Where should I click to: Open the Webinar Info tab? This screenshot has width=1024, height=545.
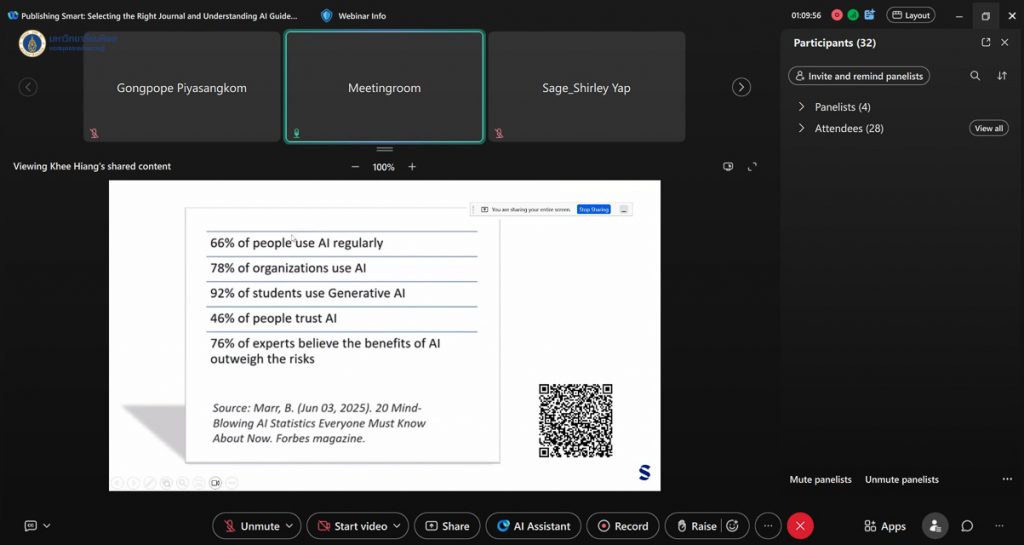354,16
